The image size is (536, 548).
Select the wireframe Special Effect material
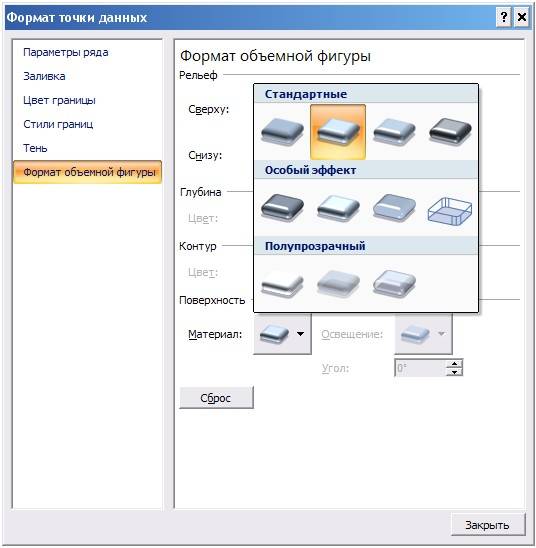click(x=450, y=211)
